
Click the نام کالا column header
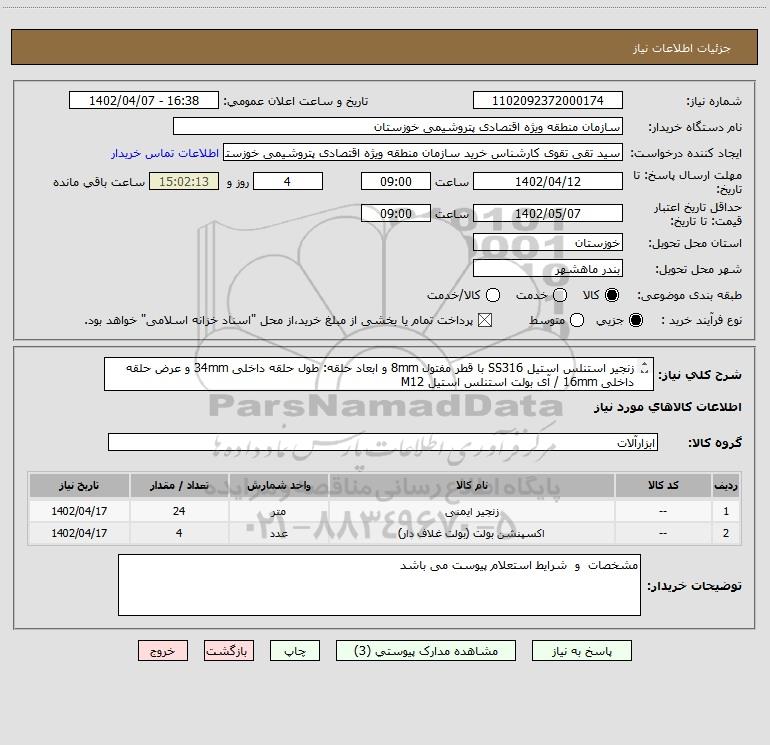(x=471, y=486)
